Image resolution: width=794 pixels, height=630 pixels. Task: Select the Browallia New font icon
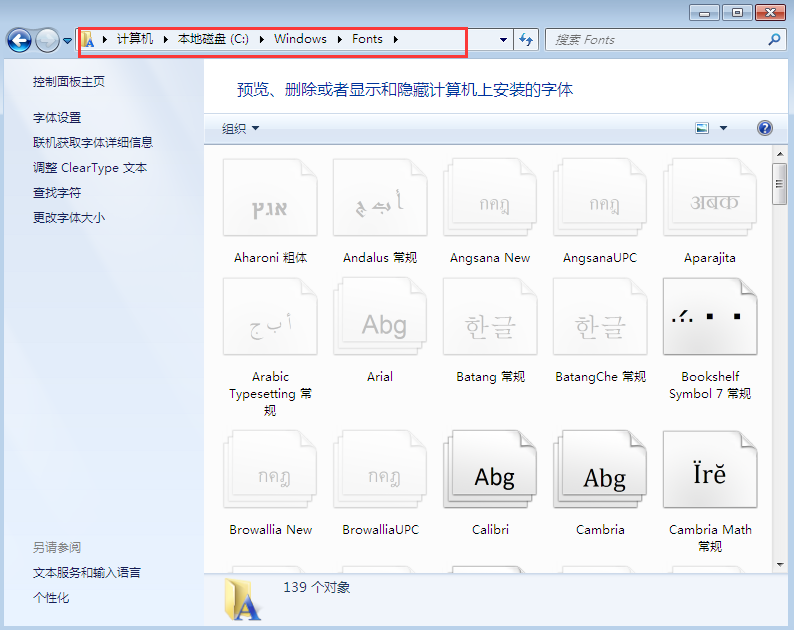[270, 469]
